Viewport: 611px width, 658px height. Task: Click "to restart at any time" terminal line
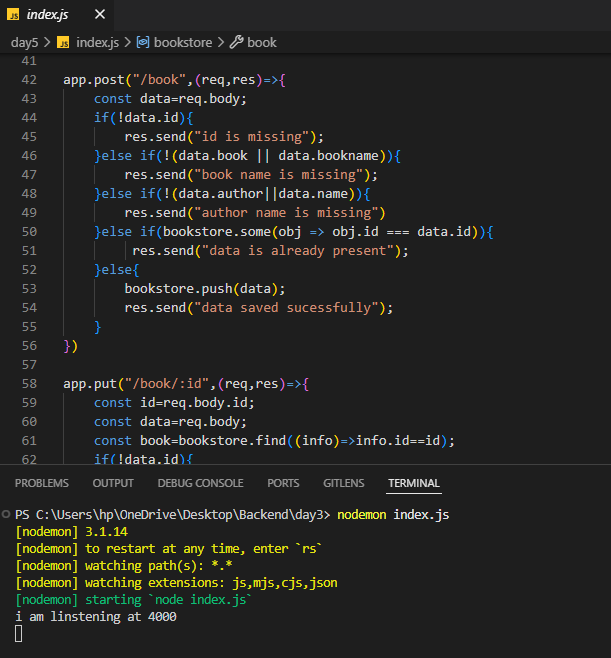168,548
